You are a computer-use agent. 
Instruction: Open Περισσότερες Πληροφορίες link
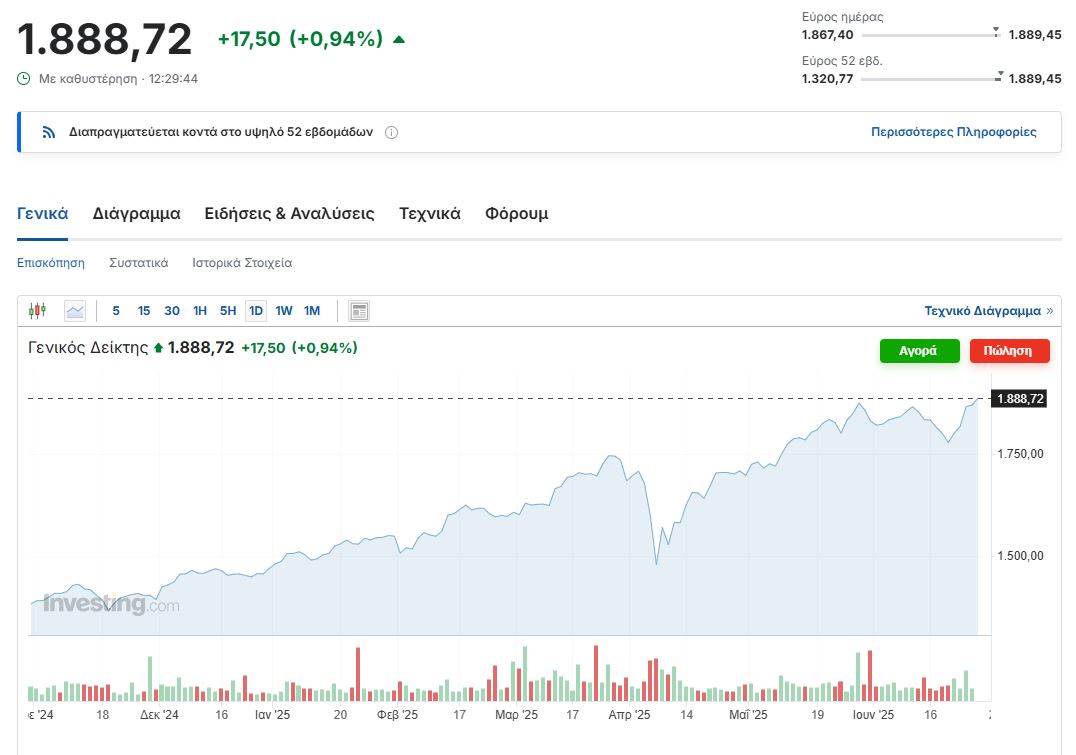953,132
